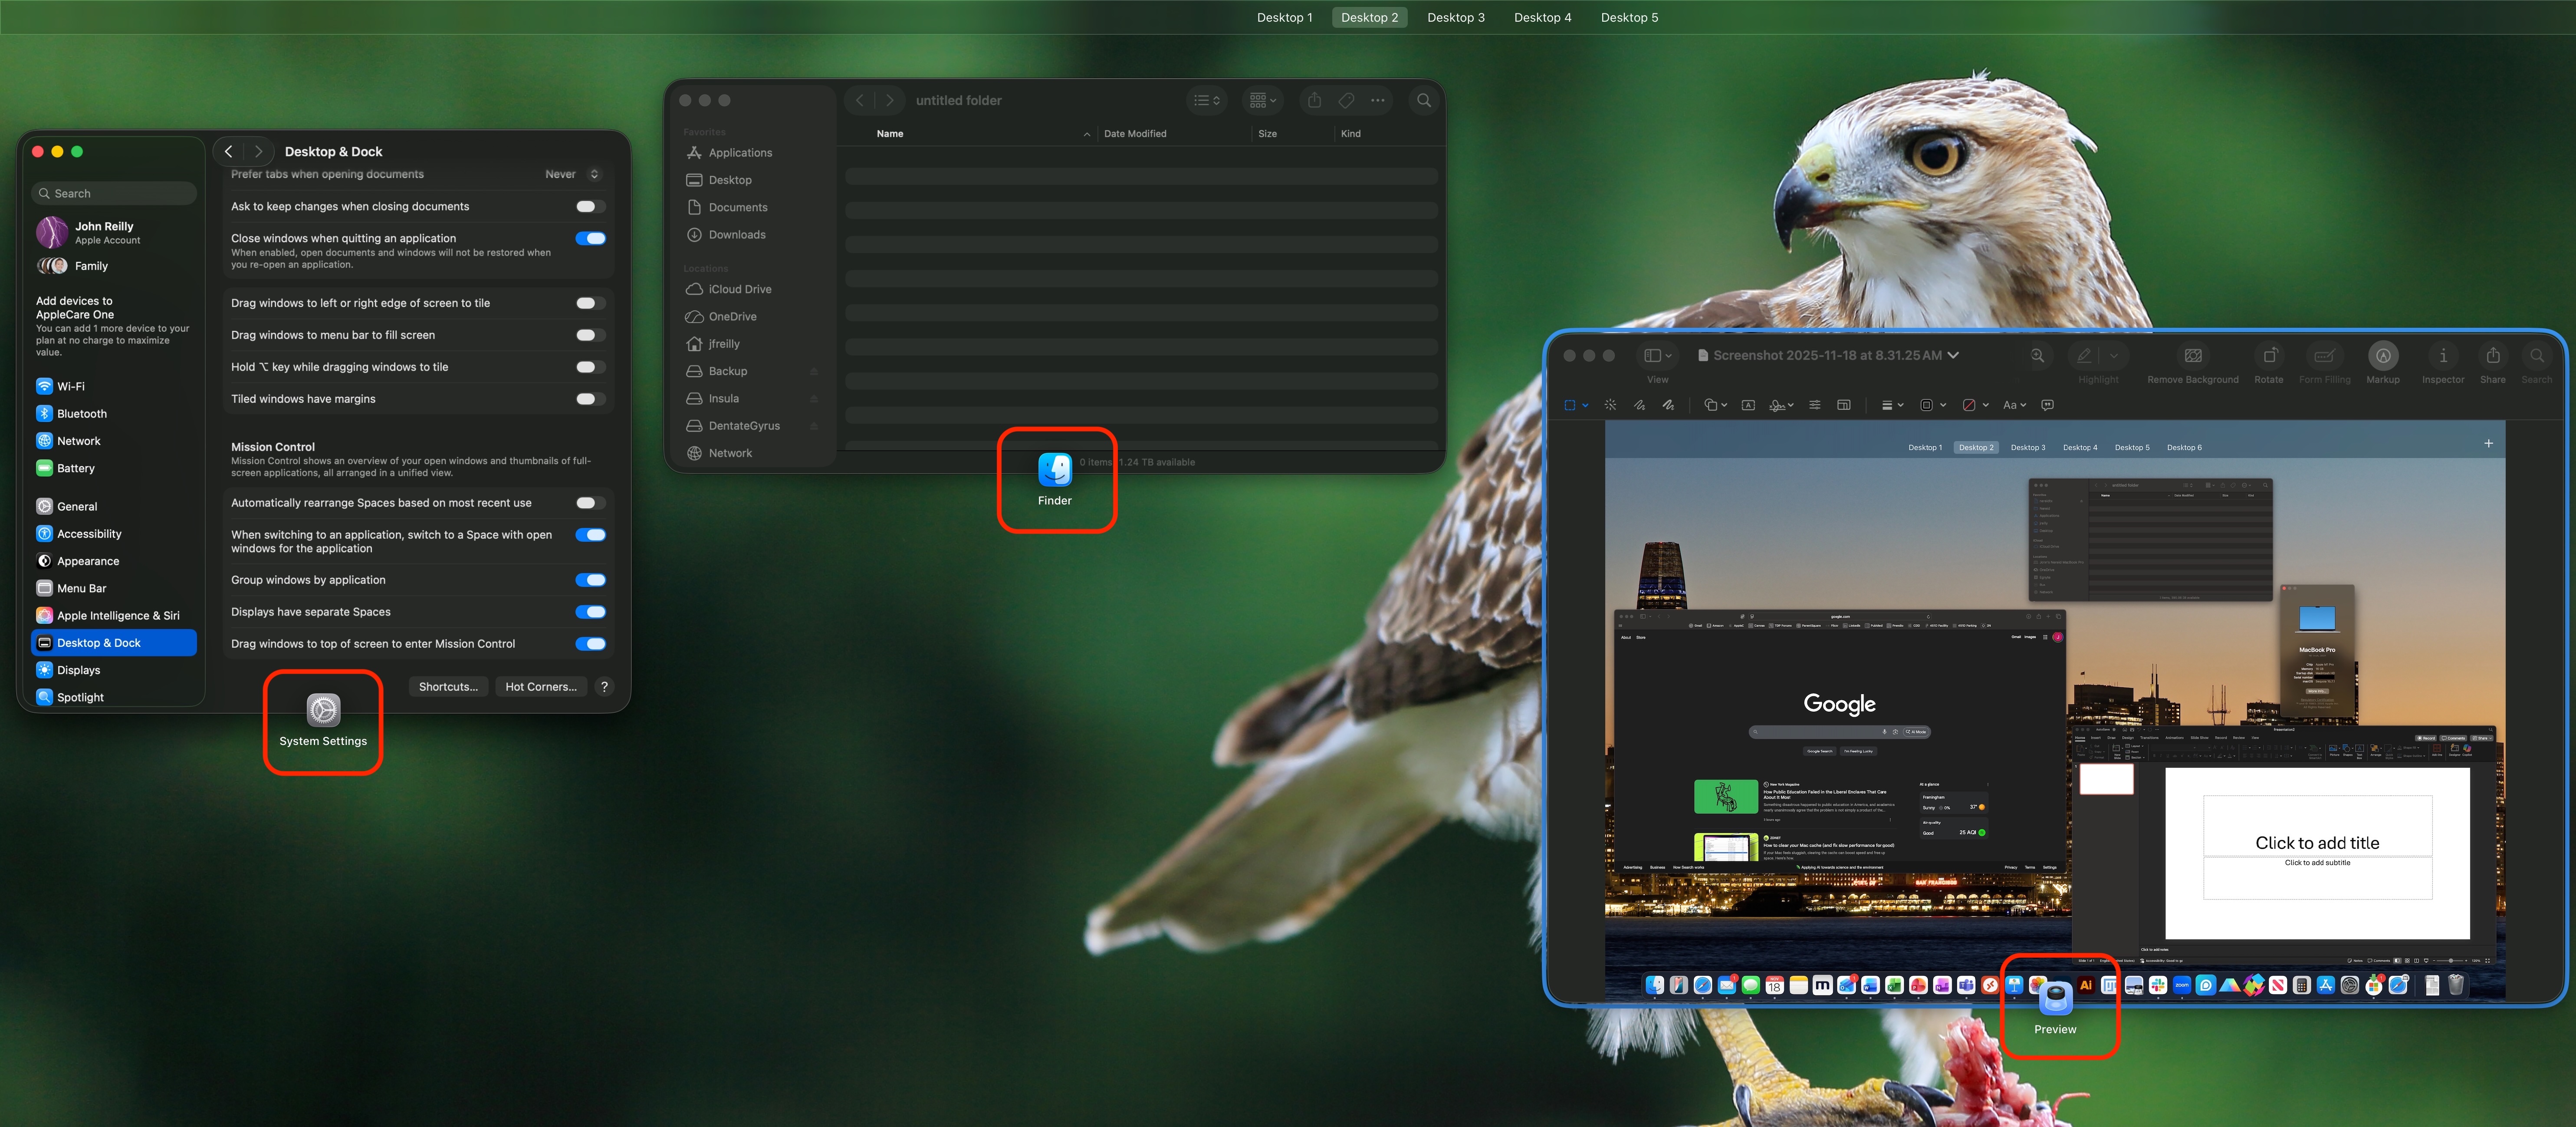Toggle Markup toolbar in Preview
The image size is (2576, 1127).
pyautogui.click(x=2382, y=356)
